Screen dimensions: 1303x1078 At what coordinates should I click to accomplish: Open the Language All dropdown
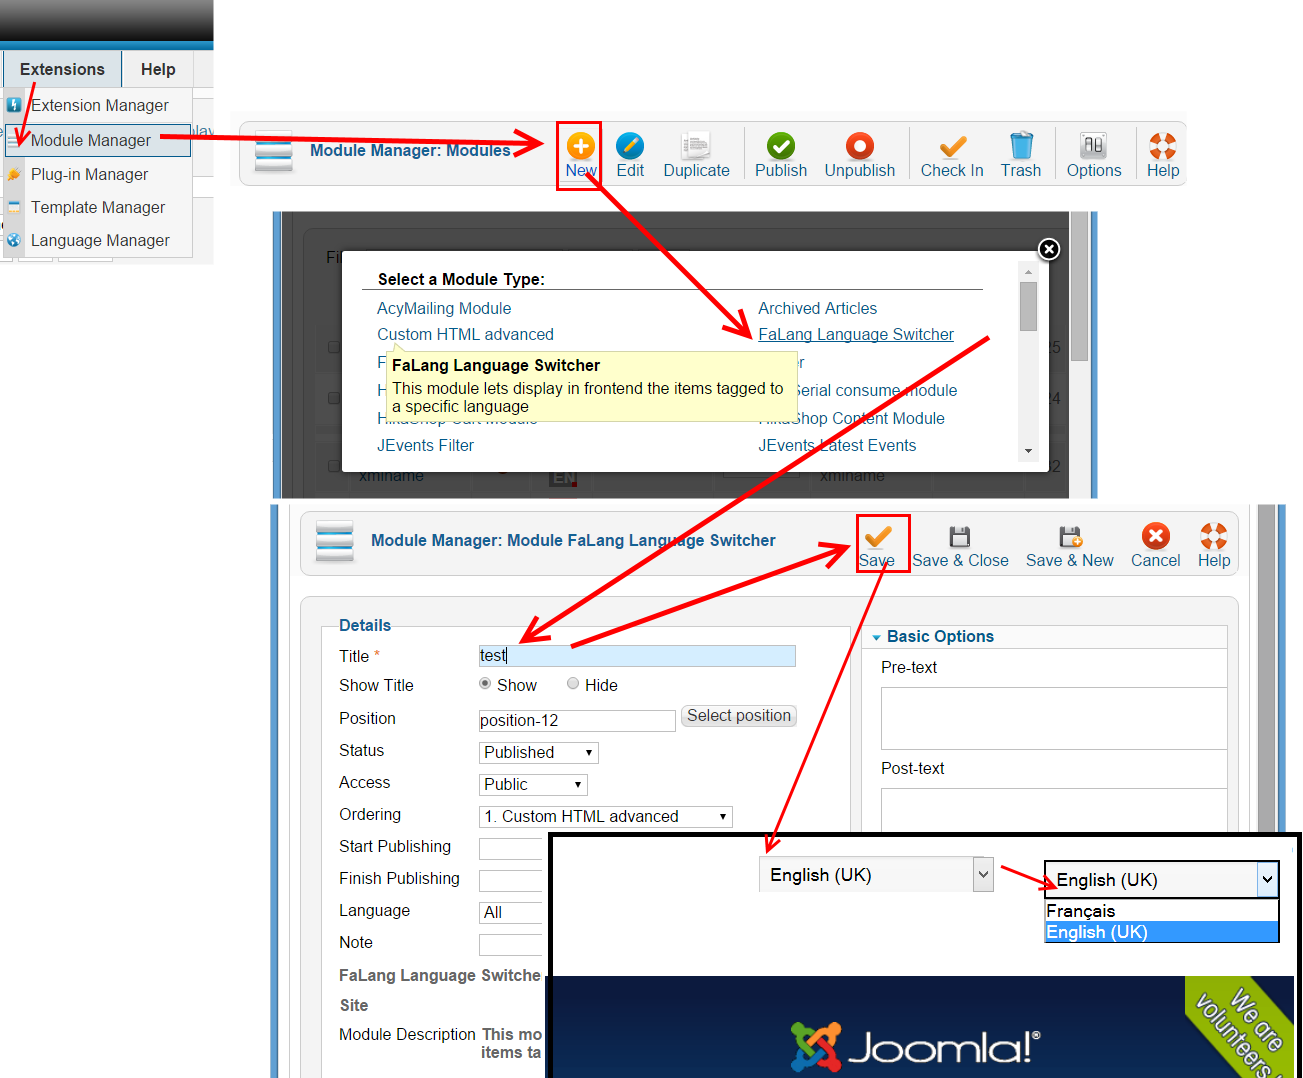[x=511, y=912]
